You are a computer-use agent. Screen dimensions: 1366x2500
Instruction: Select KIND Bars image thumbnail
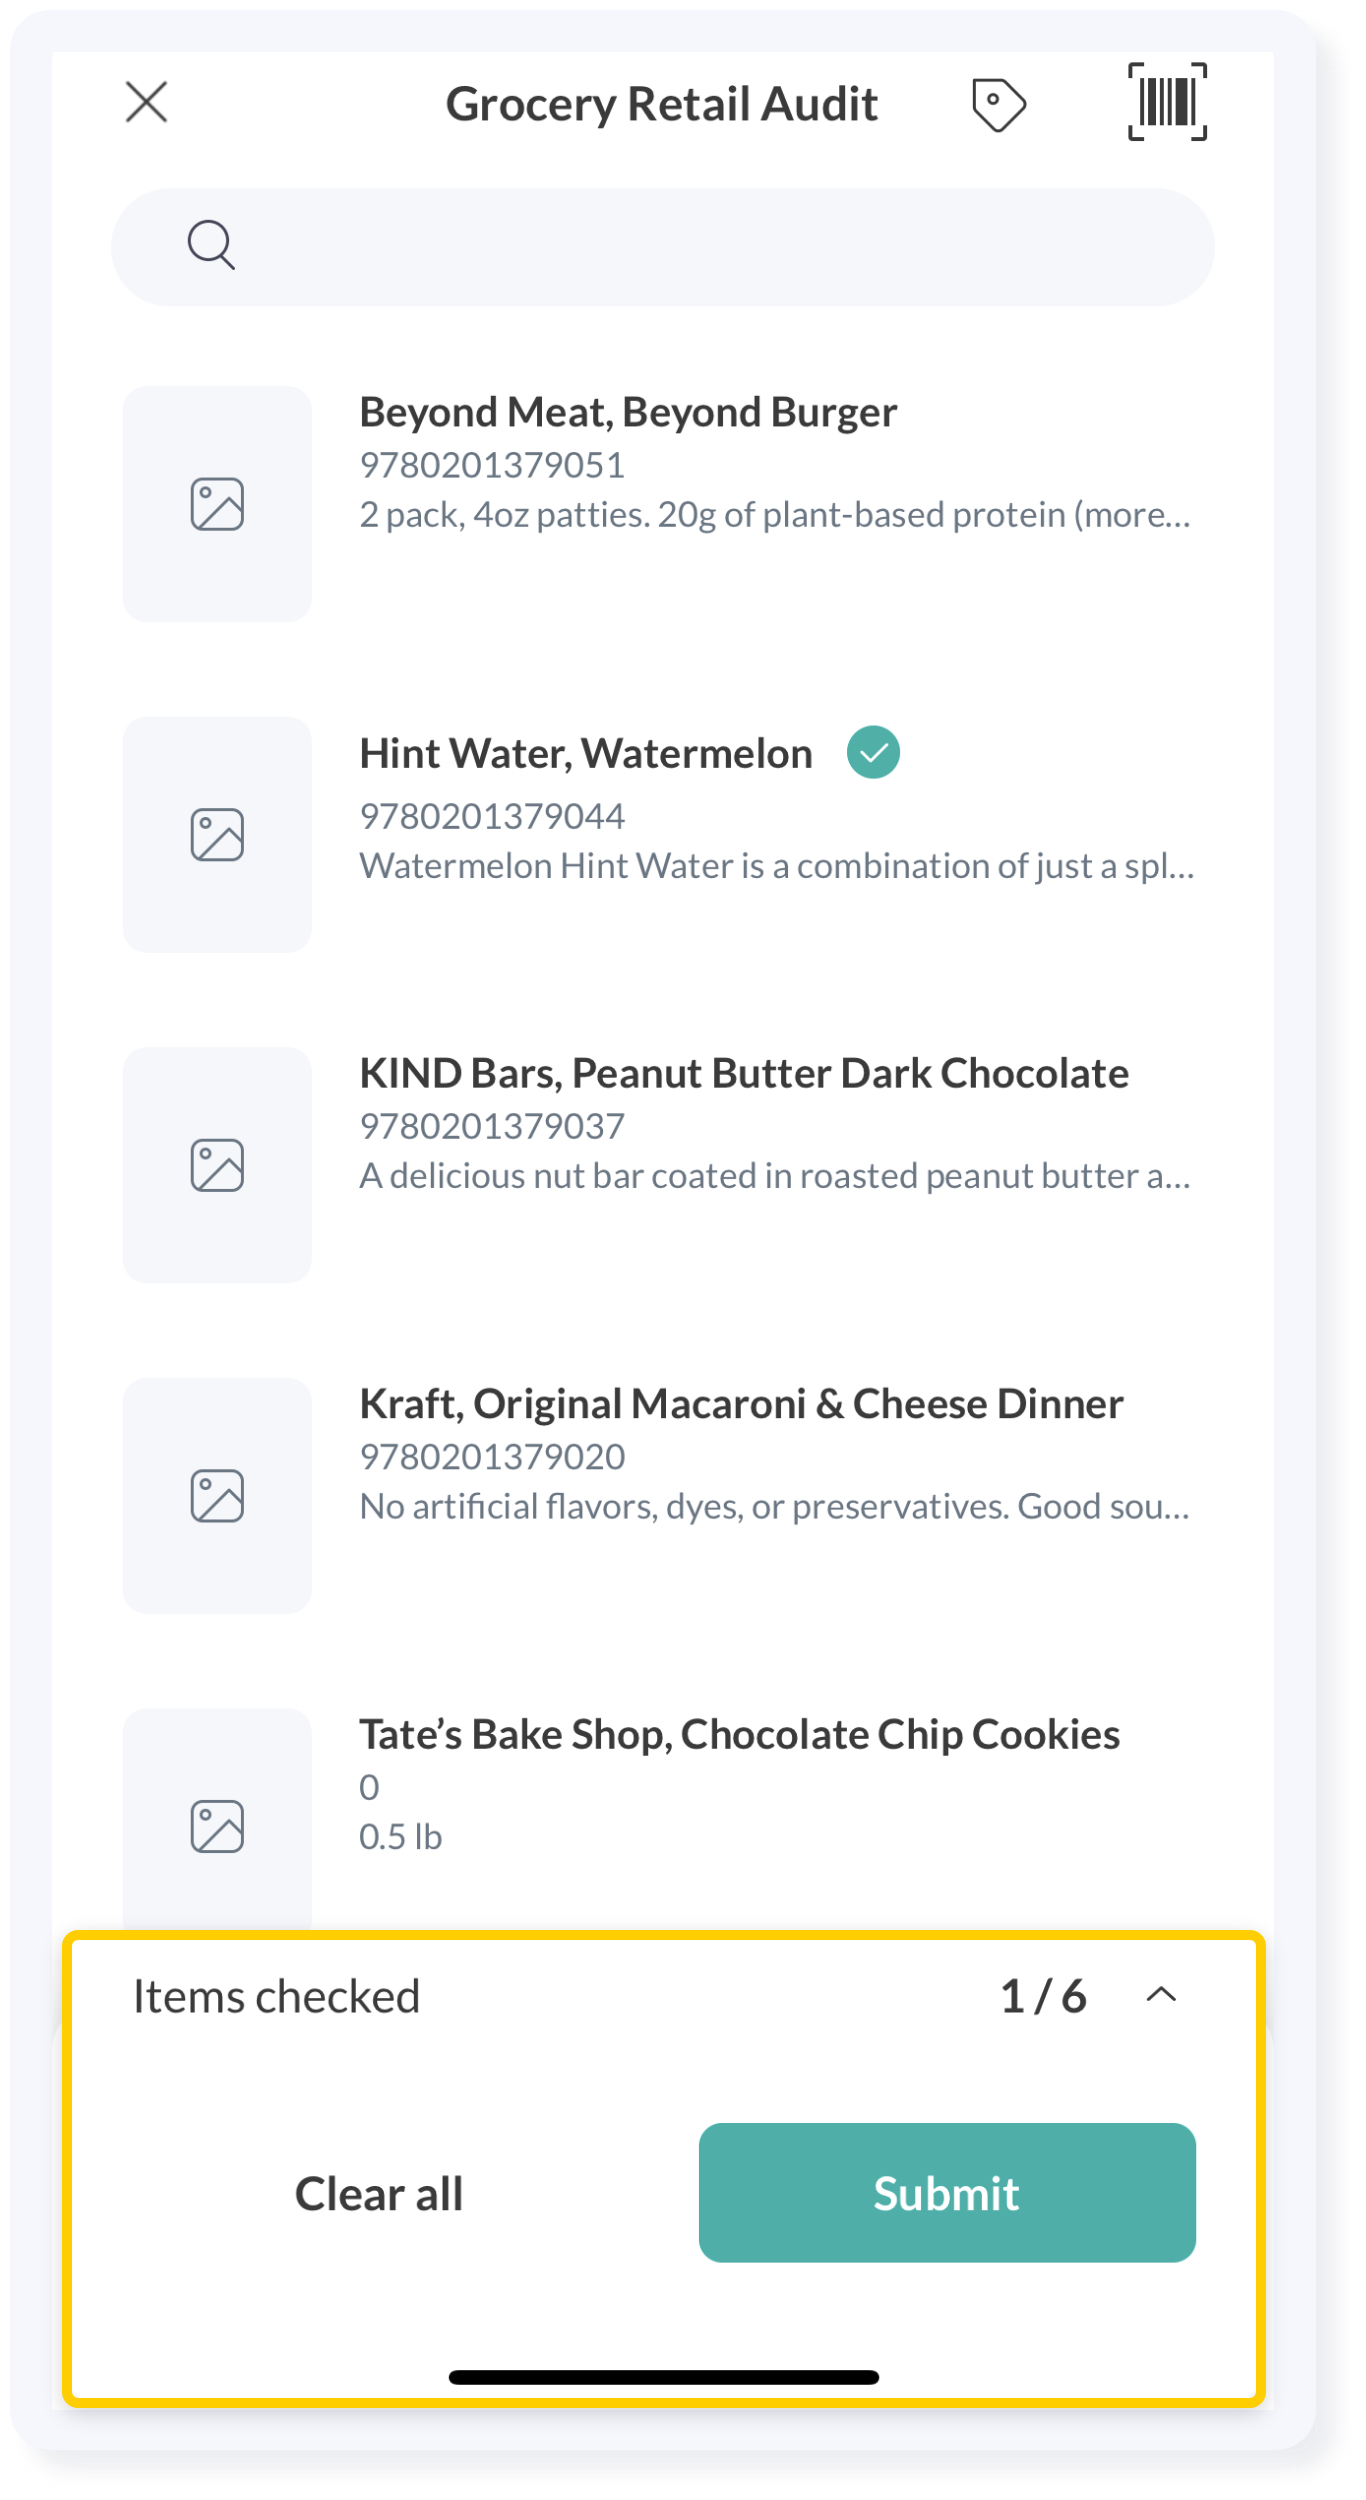[x=217, y=1165]
